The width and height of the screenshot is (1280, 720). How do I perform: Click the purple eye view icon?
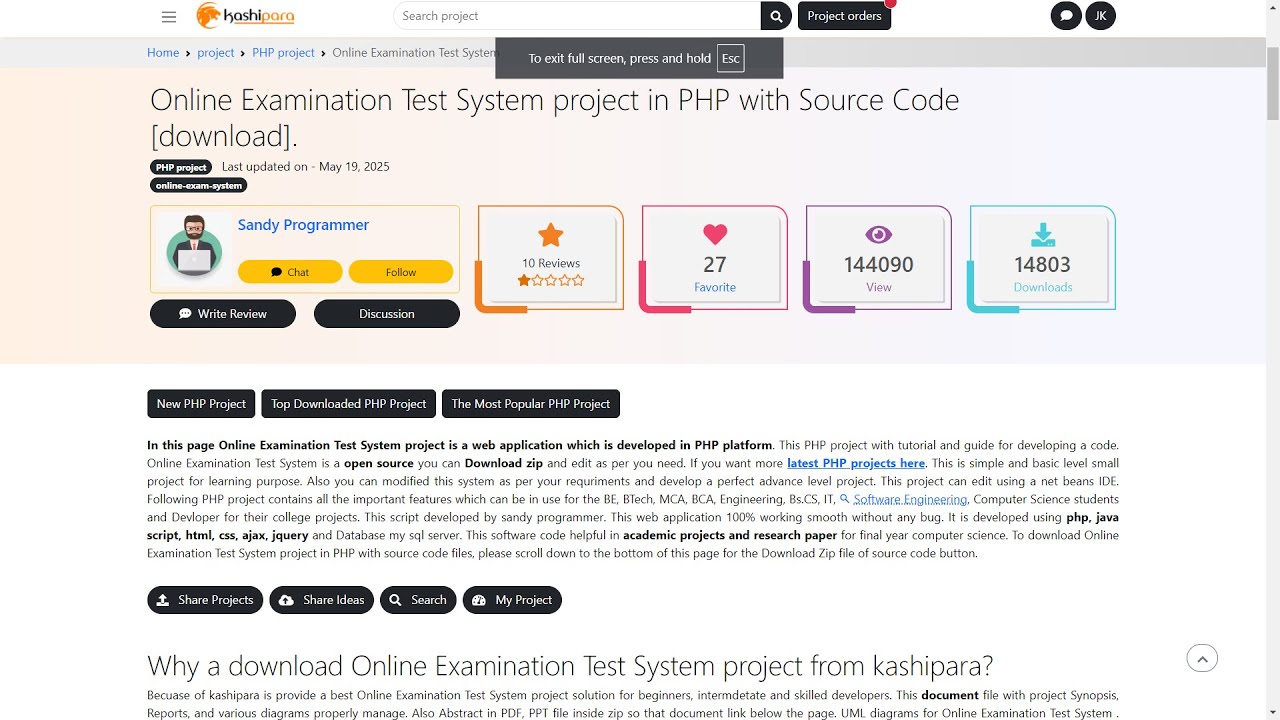point(878,235)
